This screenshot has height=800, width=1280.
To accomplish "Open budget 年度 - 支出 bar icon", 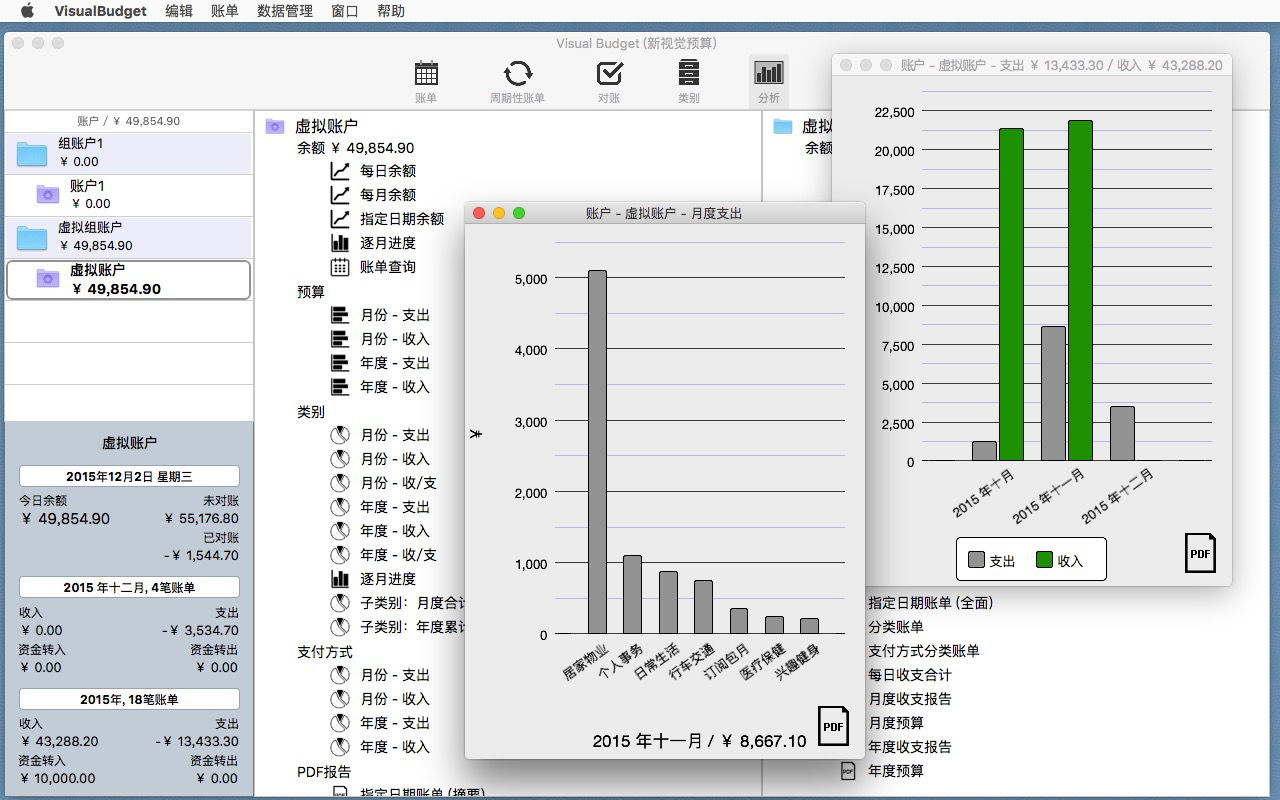I will (x=340, y=363).
